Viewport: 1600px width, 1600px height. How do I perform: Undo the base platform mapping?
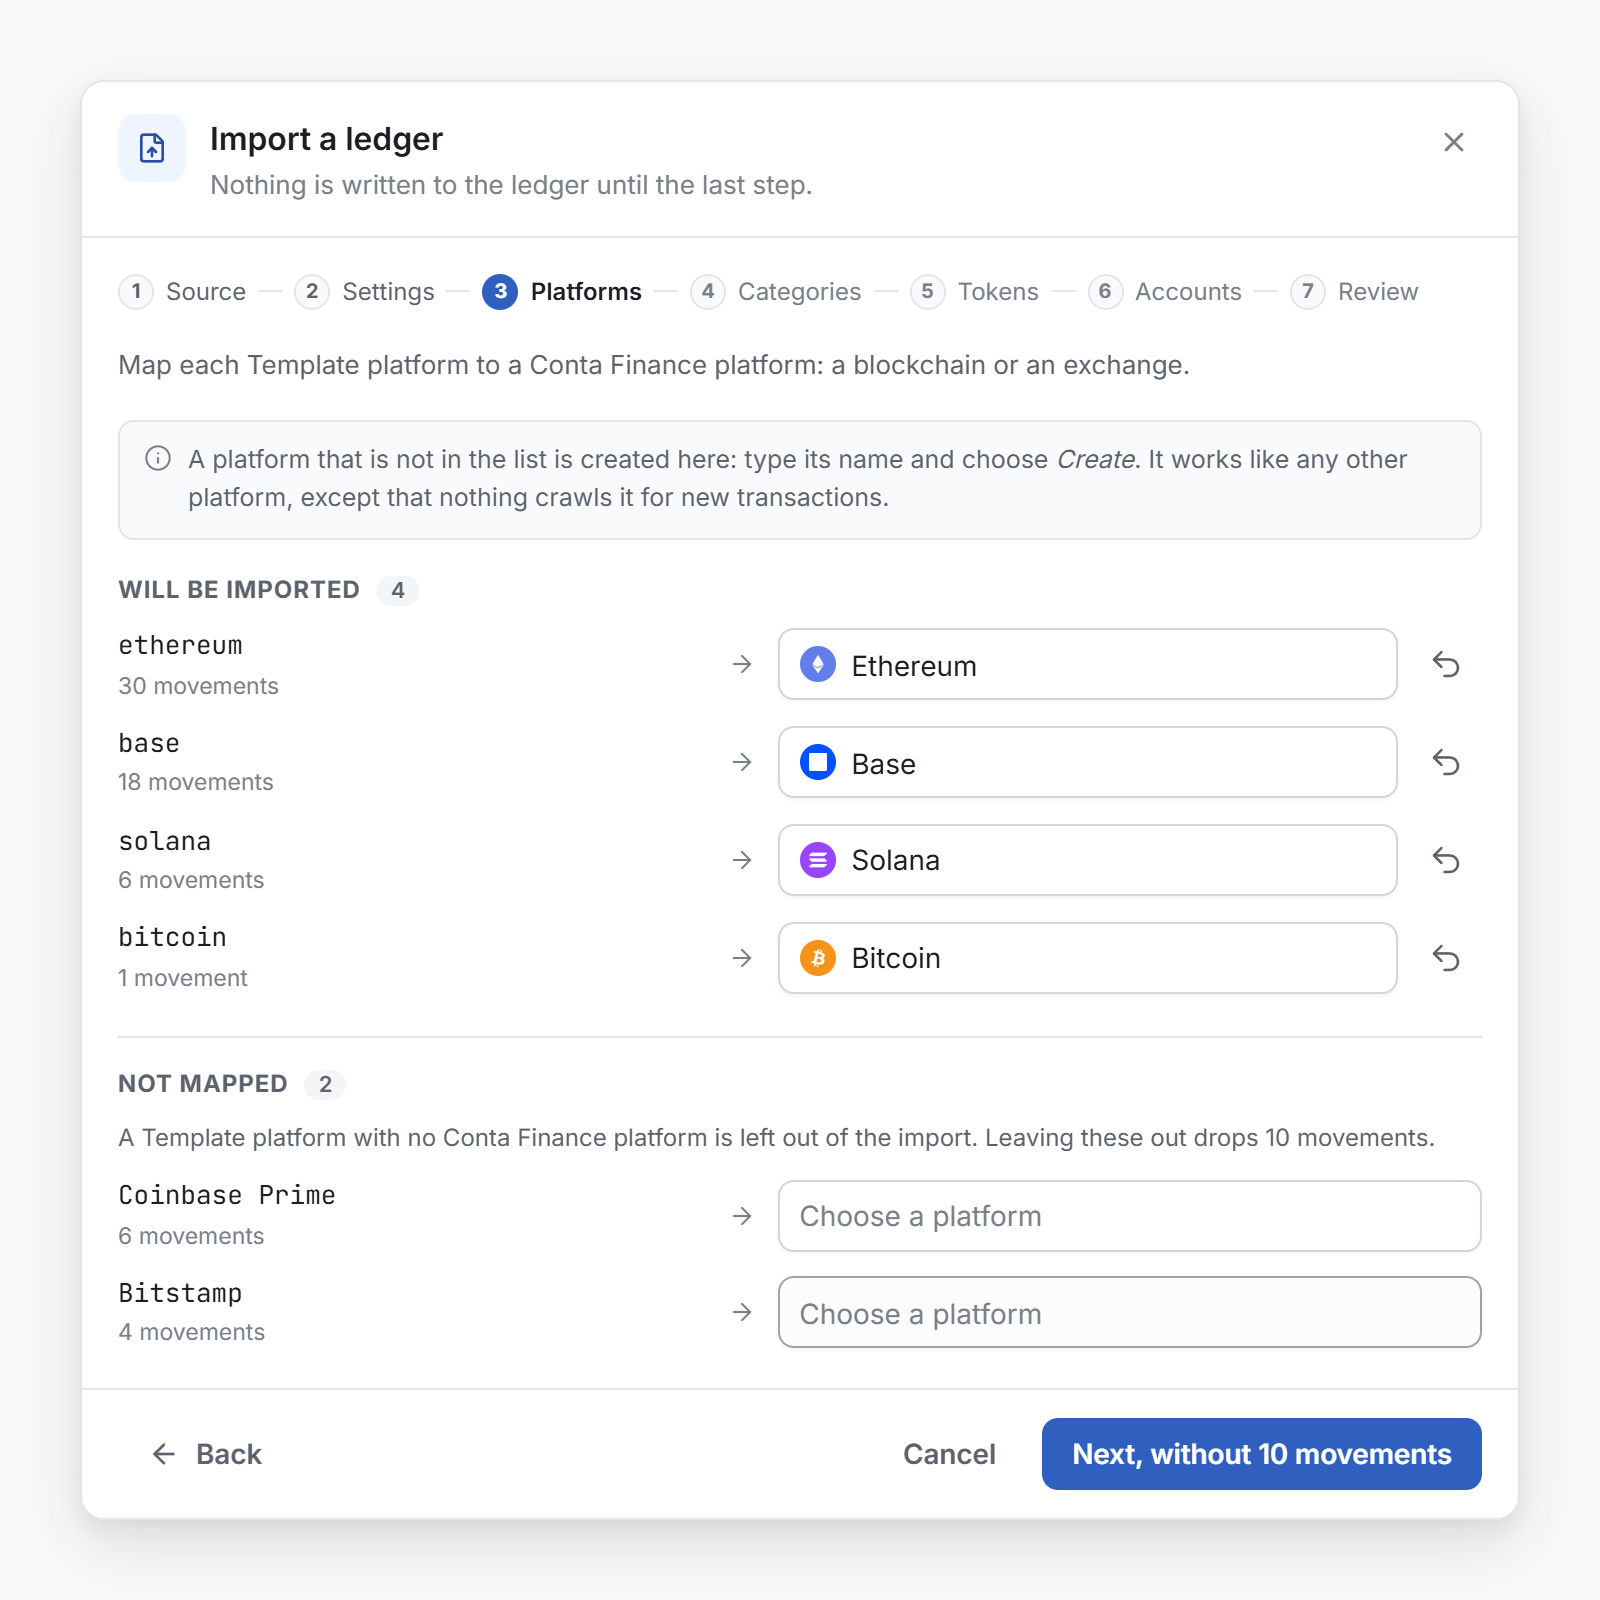pos(1446,762)
